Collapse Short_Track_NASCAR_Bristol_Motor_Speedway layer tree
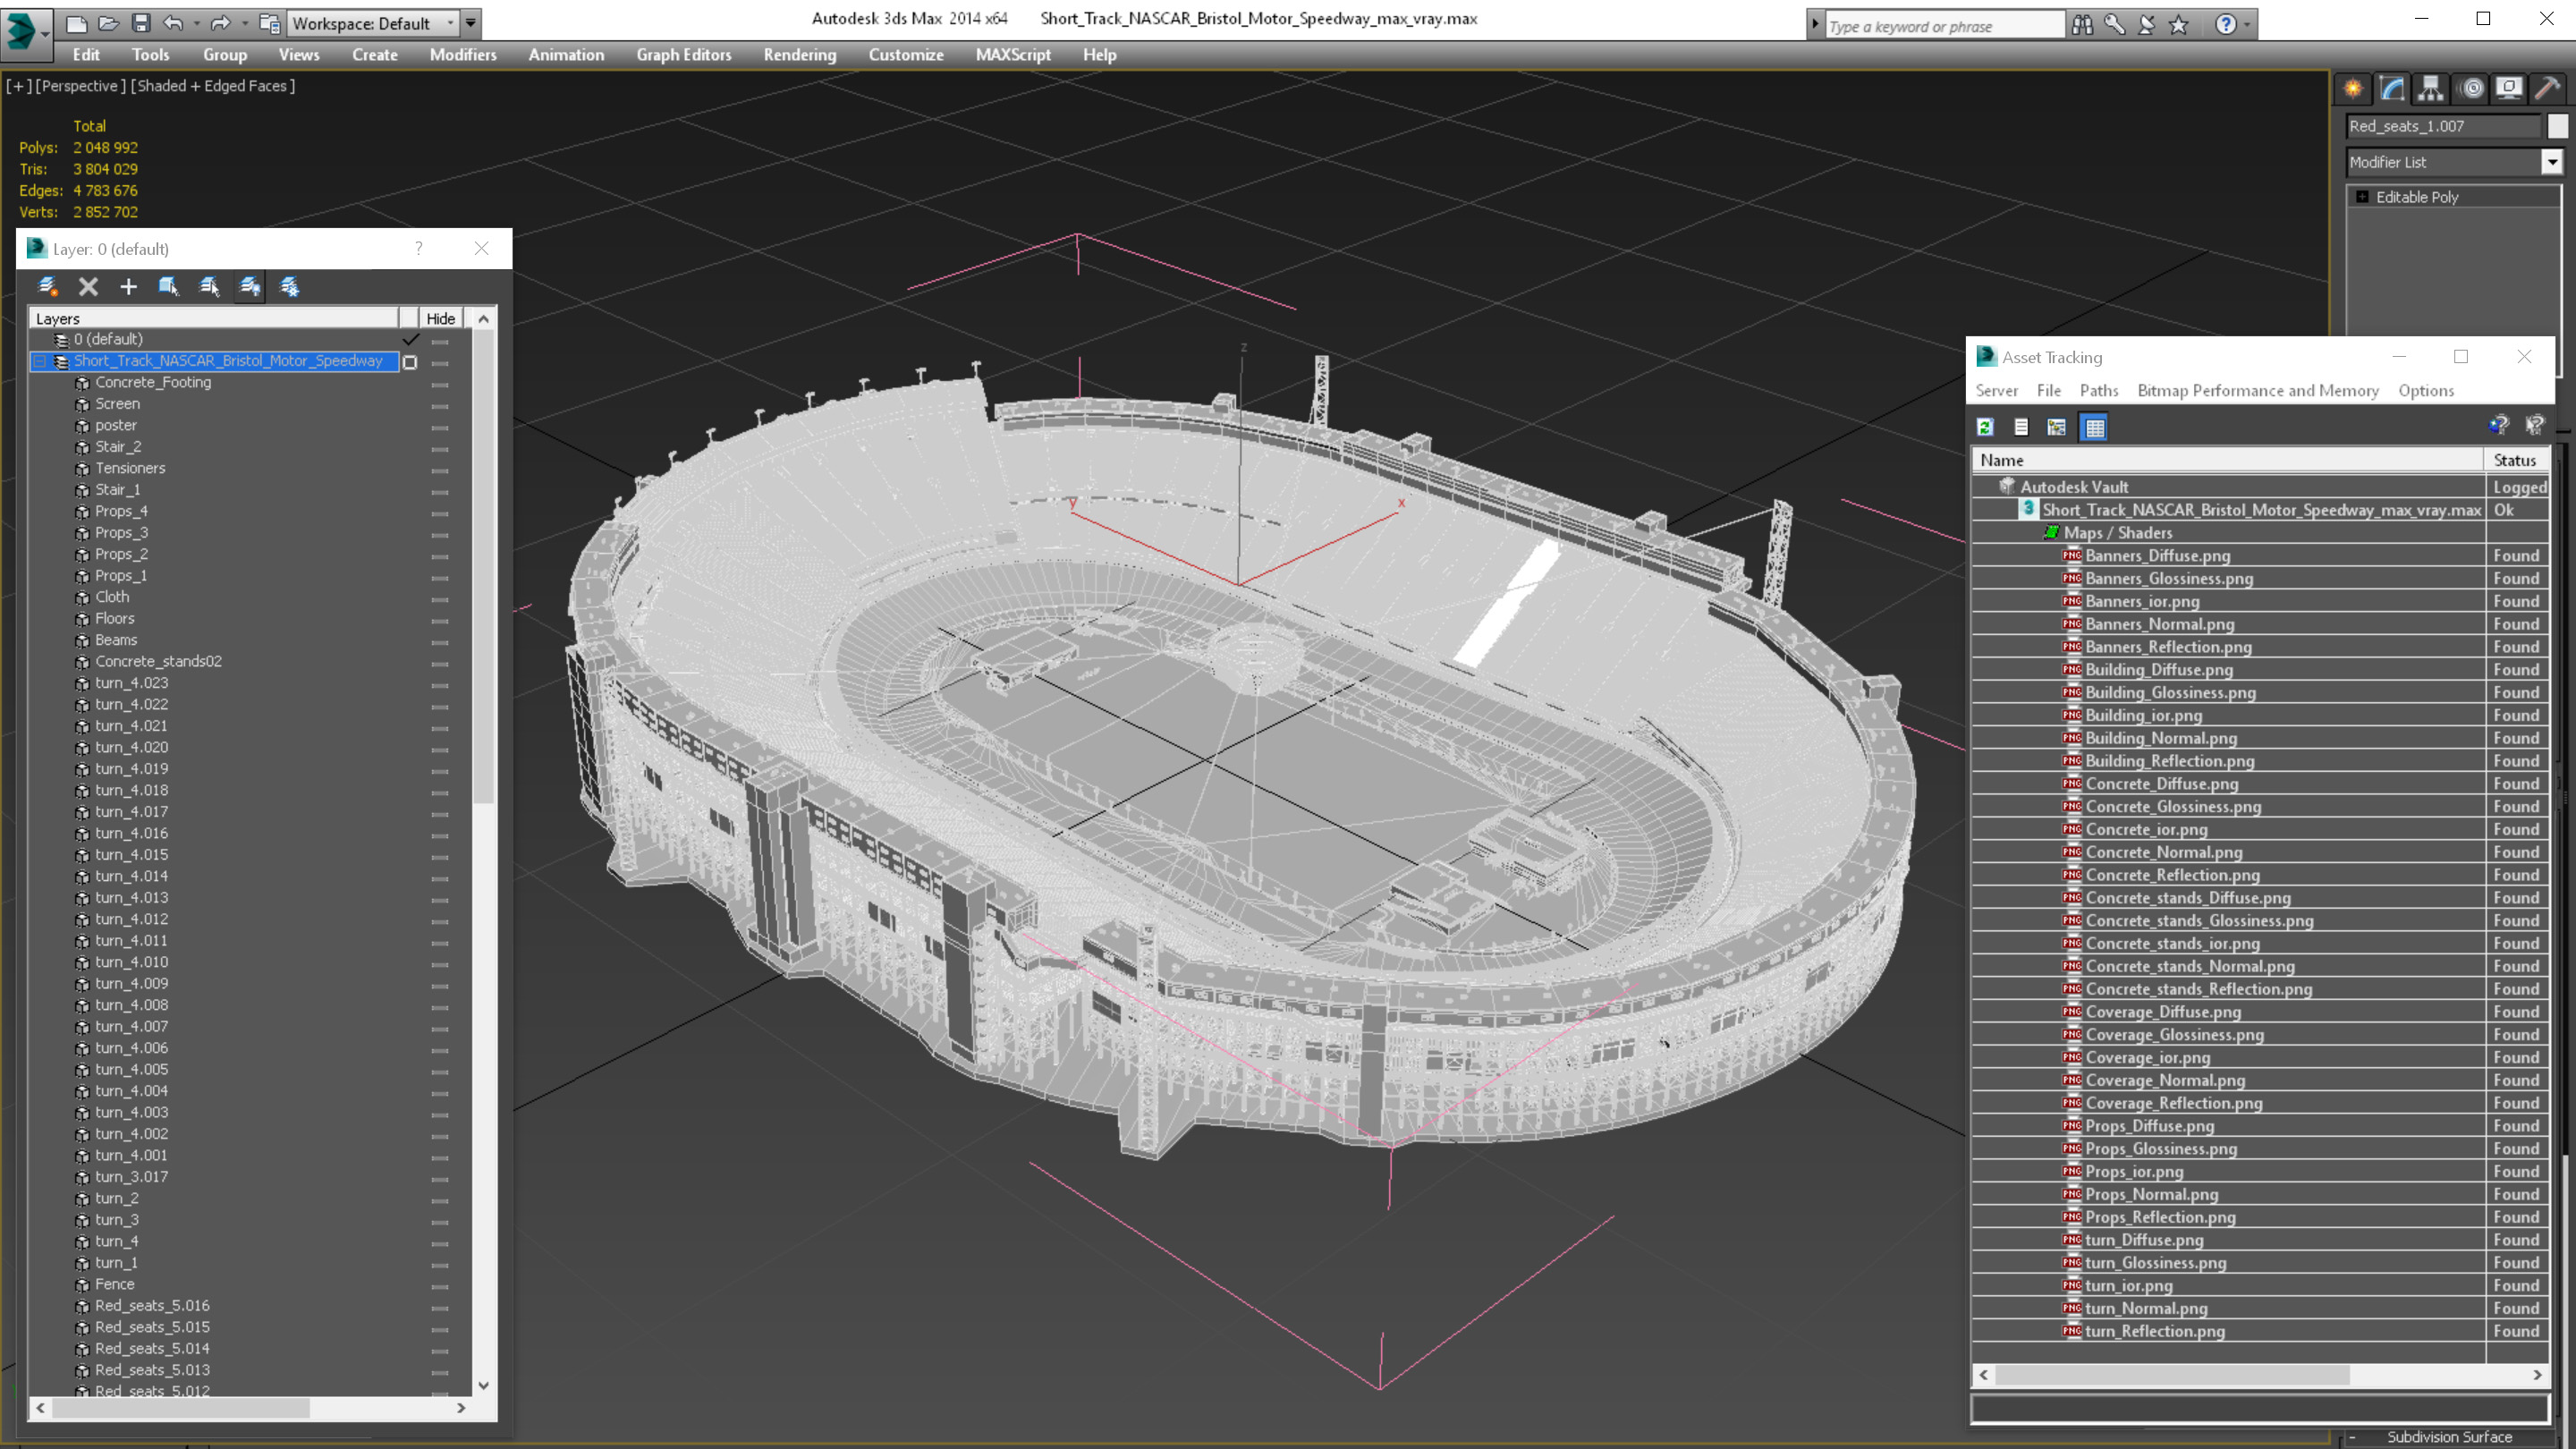The image size is (2576, 1449). (40, 361)
